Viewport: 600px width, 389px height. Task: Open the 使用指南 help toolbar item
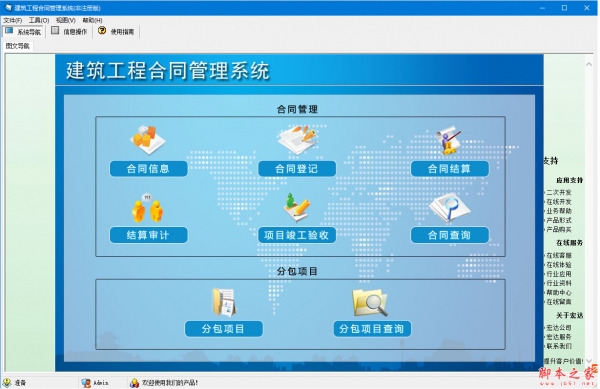tap(116, 32)
